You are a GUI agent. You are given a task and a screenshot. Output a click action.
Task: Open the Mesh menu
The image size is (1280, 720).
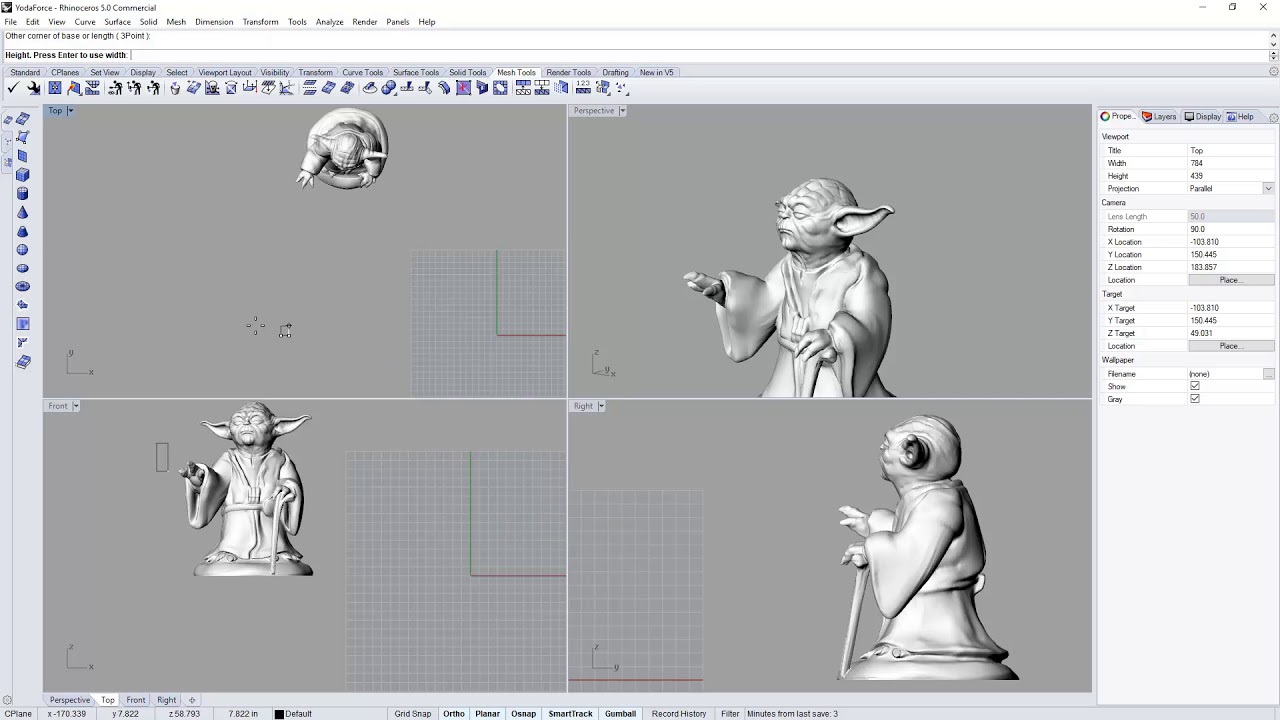point(176,22)
